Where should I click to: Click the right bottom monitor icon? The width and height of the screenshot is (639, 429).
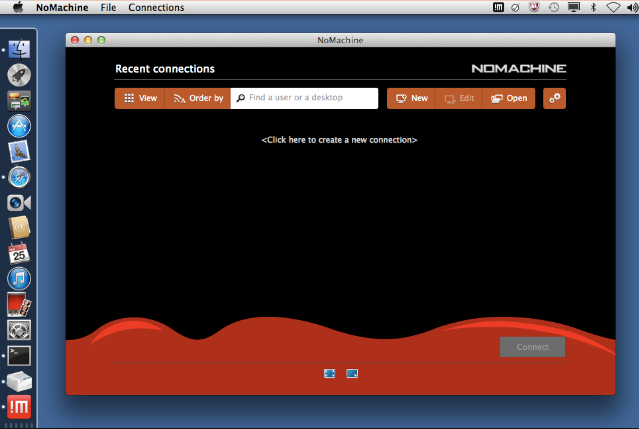(352, 373)
